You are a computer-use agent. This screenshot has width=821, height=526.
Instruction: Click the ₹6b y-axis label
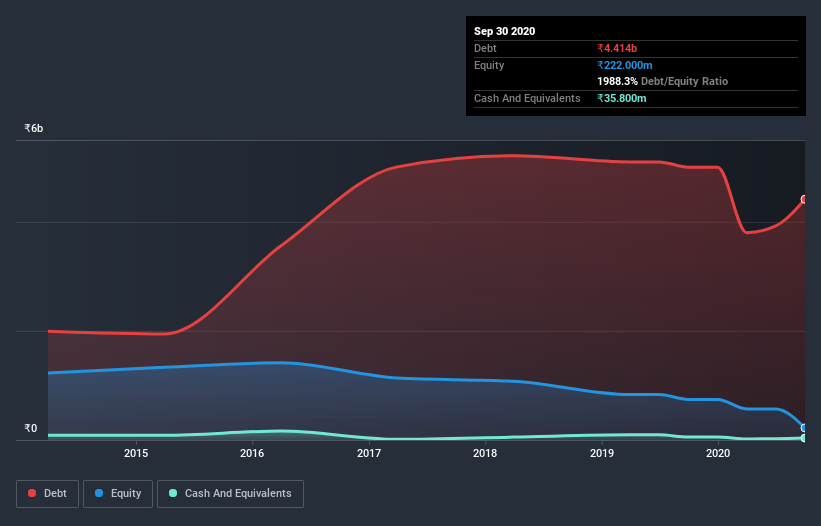coord(34,128)
